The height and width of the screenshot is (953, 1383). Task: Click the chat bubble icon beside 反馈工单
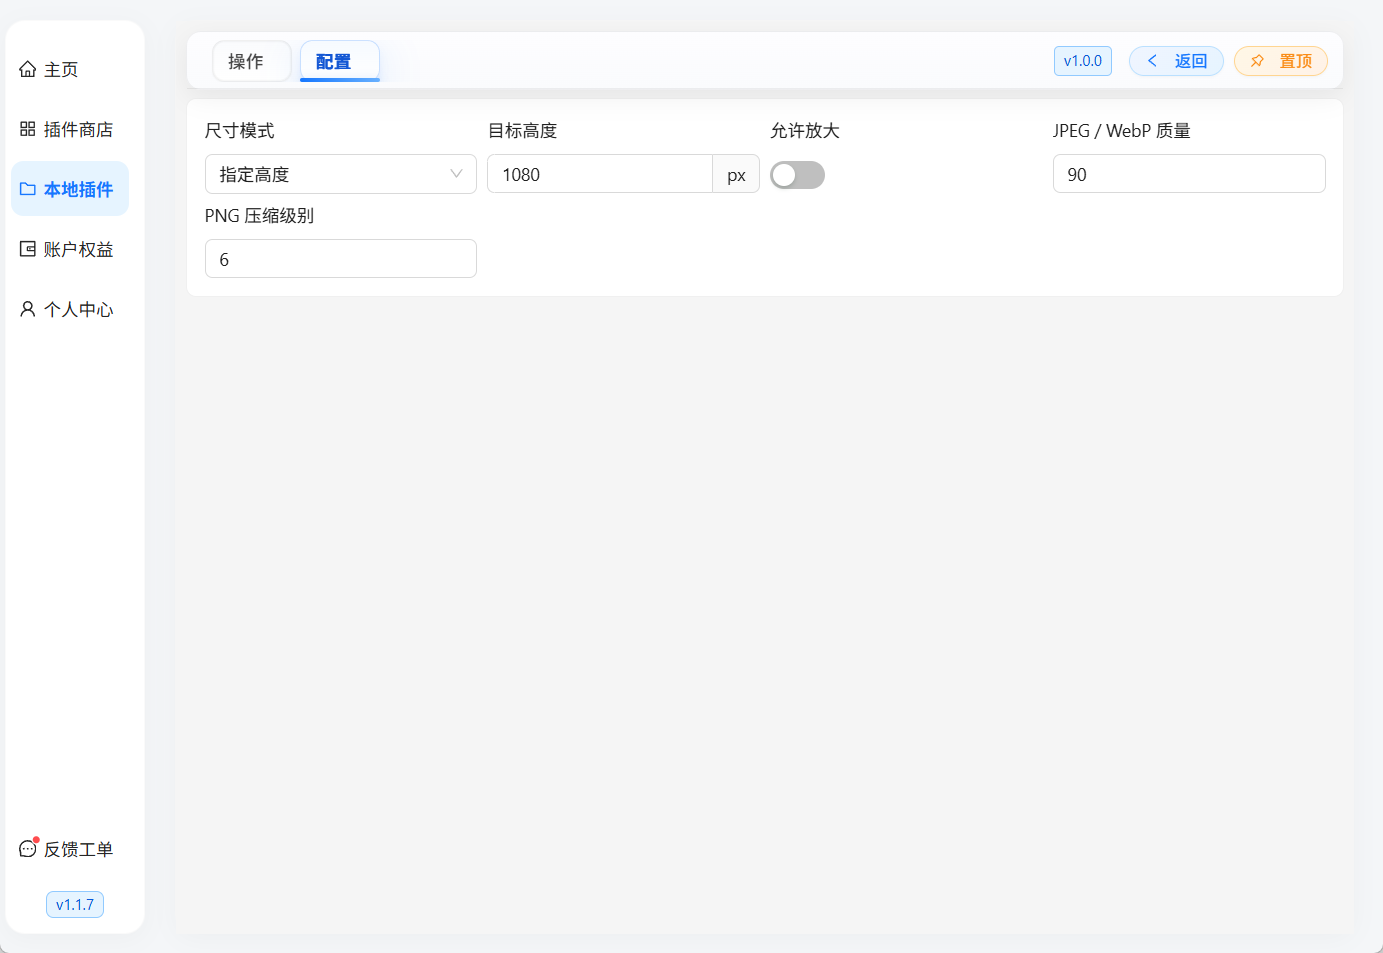point(28,849)
